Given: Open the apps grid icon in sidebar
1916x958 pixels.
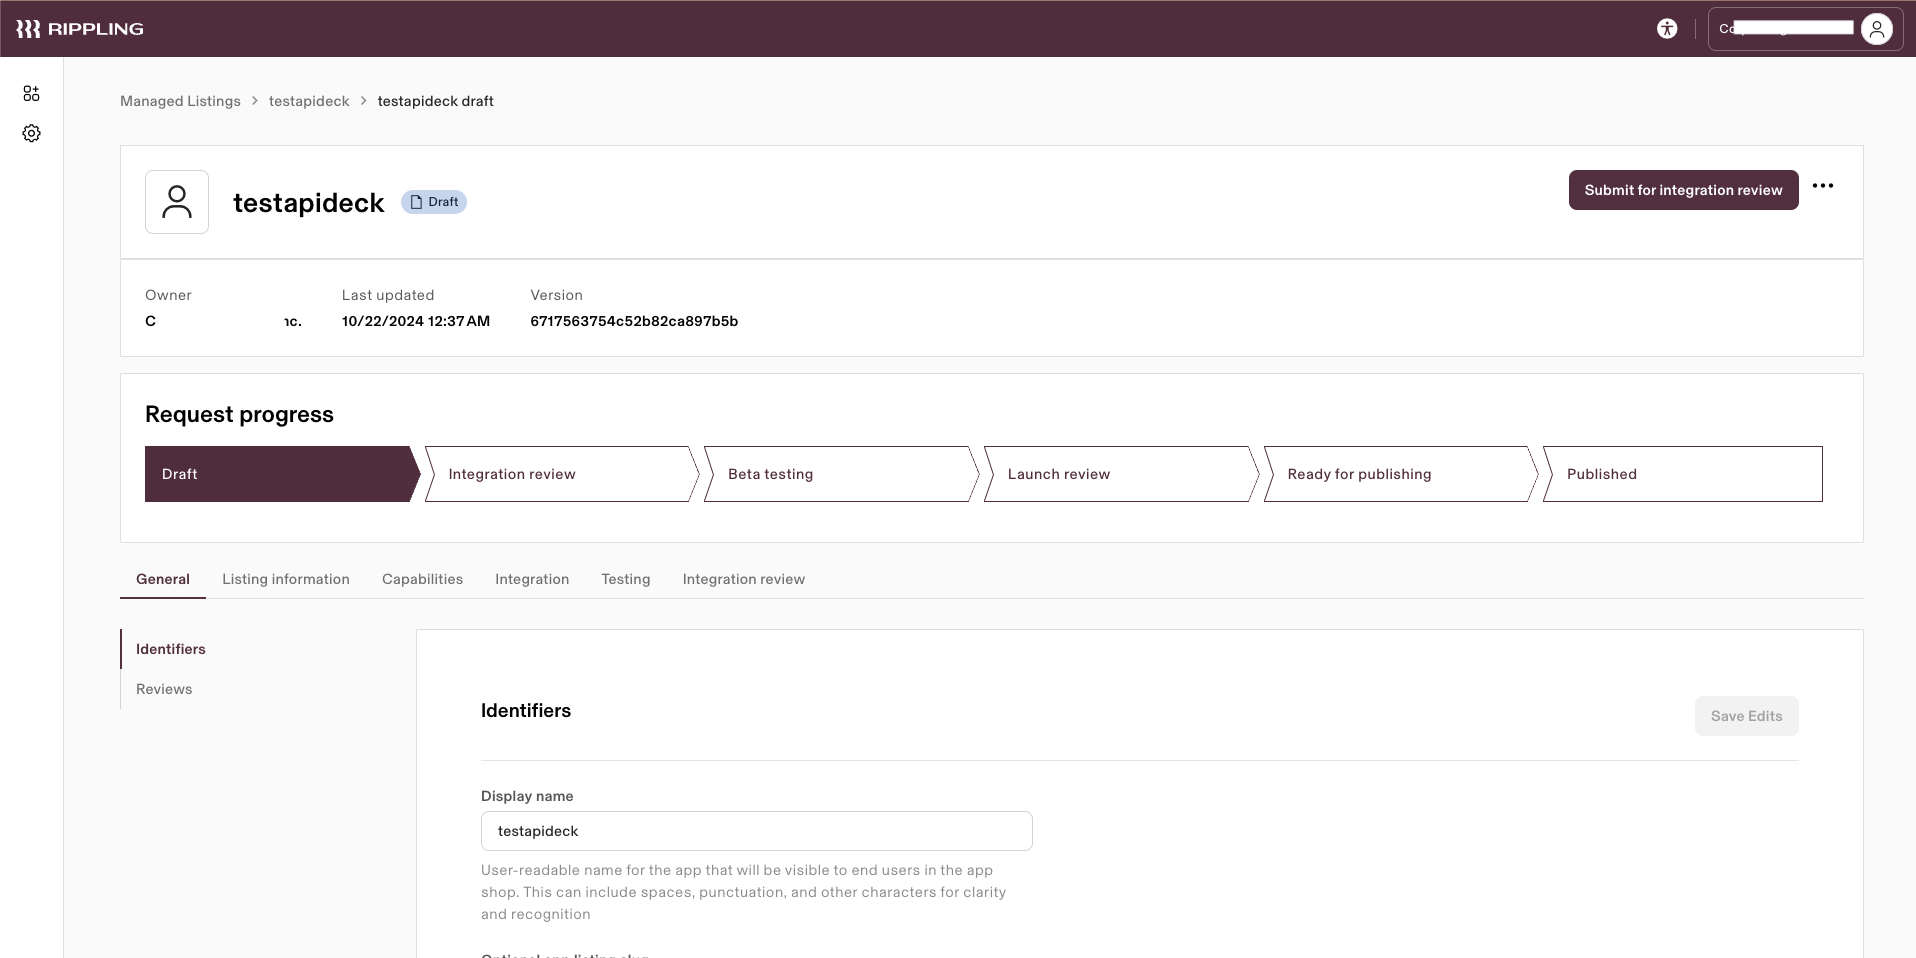Looking at the screenshot, I should click(31, 93).
